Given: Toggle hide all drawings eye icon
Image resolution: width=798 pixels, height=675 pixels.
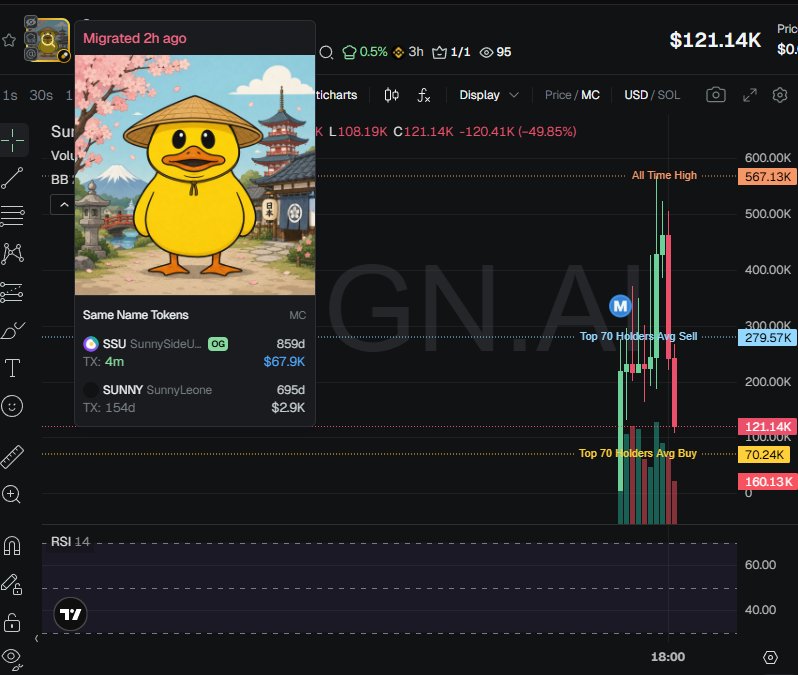Looking at the screenshot, I should click(x=12, y=659).
